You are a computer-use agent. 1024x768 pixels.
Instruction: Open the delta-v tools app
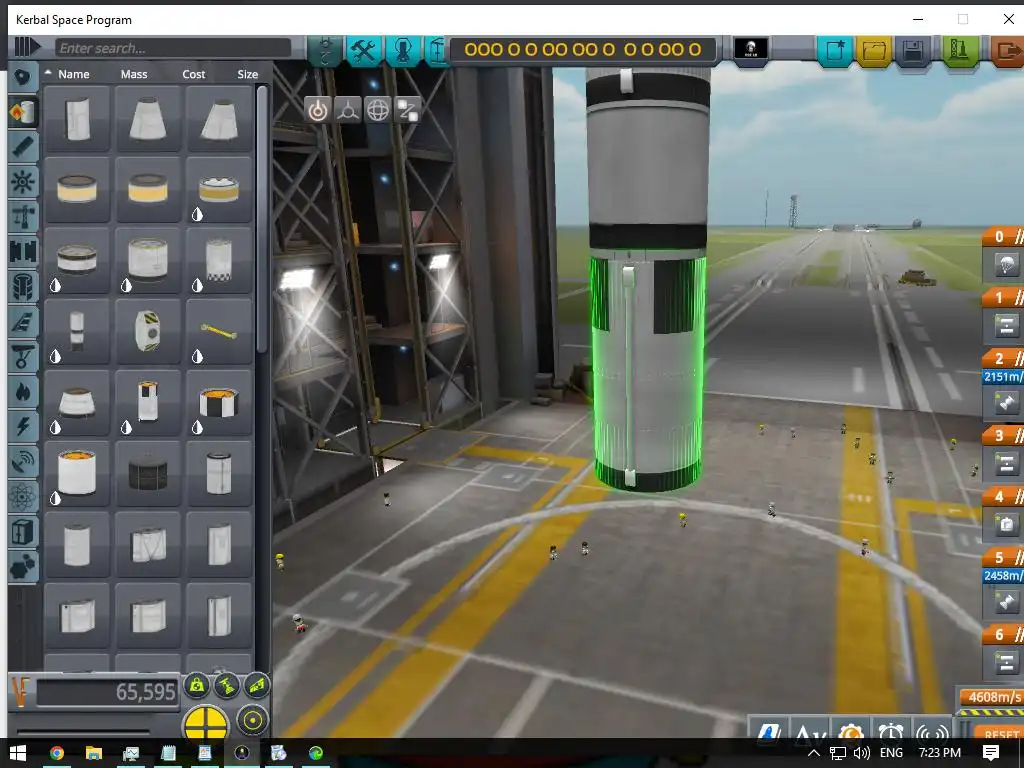810,731
